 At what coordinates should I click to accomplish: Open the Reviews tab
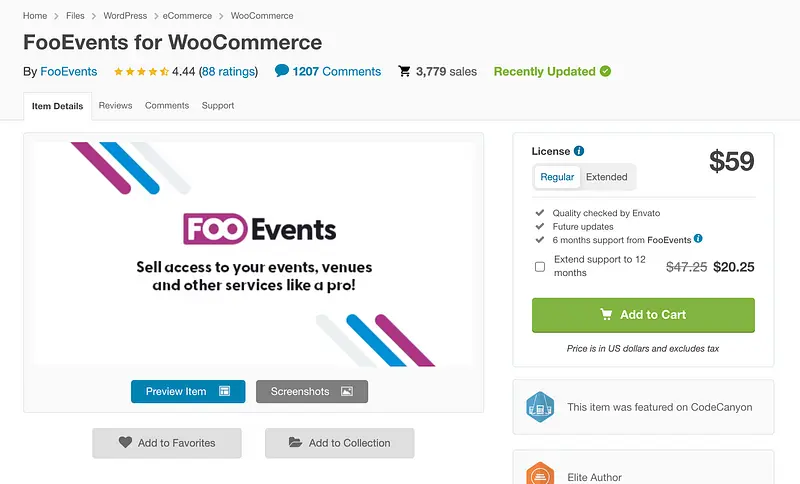tap(115, 106)
